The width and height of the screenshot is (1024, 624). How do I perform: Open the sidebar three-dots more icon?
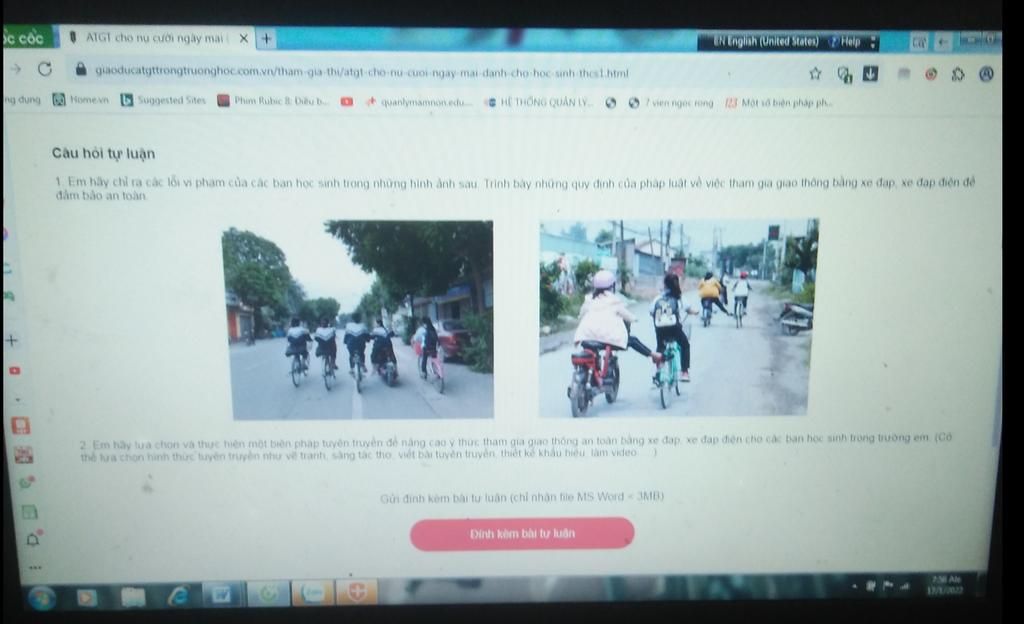(x=35, y=568)
